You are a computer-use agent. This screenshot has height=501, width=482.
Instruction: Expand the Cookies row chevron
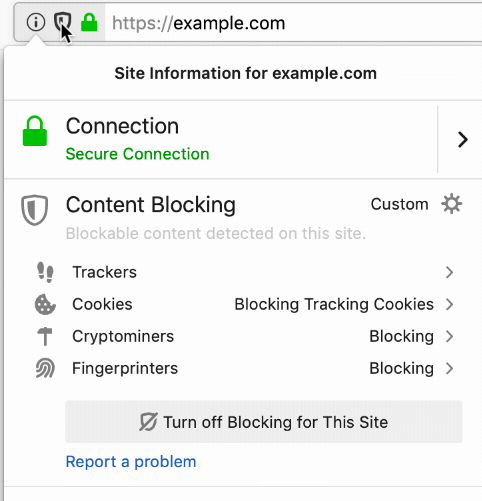449,304
